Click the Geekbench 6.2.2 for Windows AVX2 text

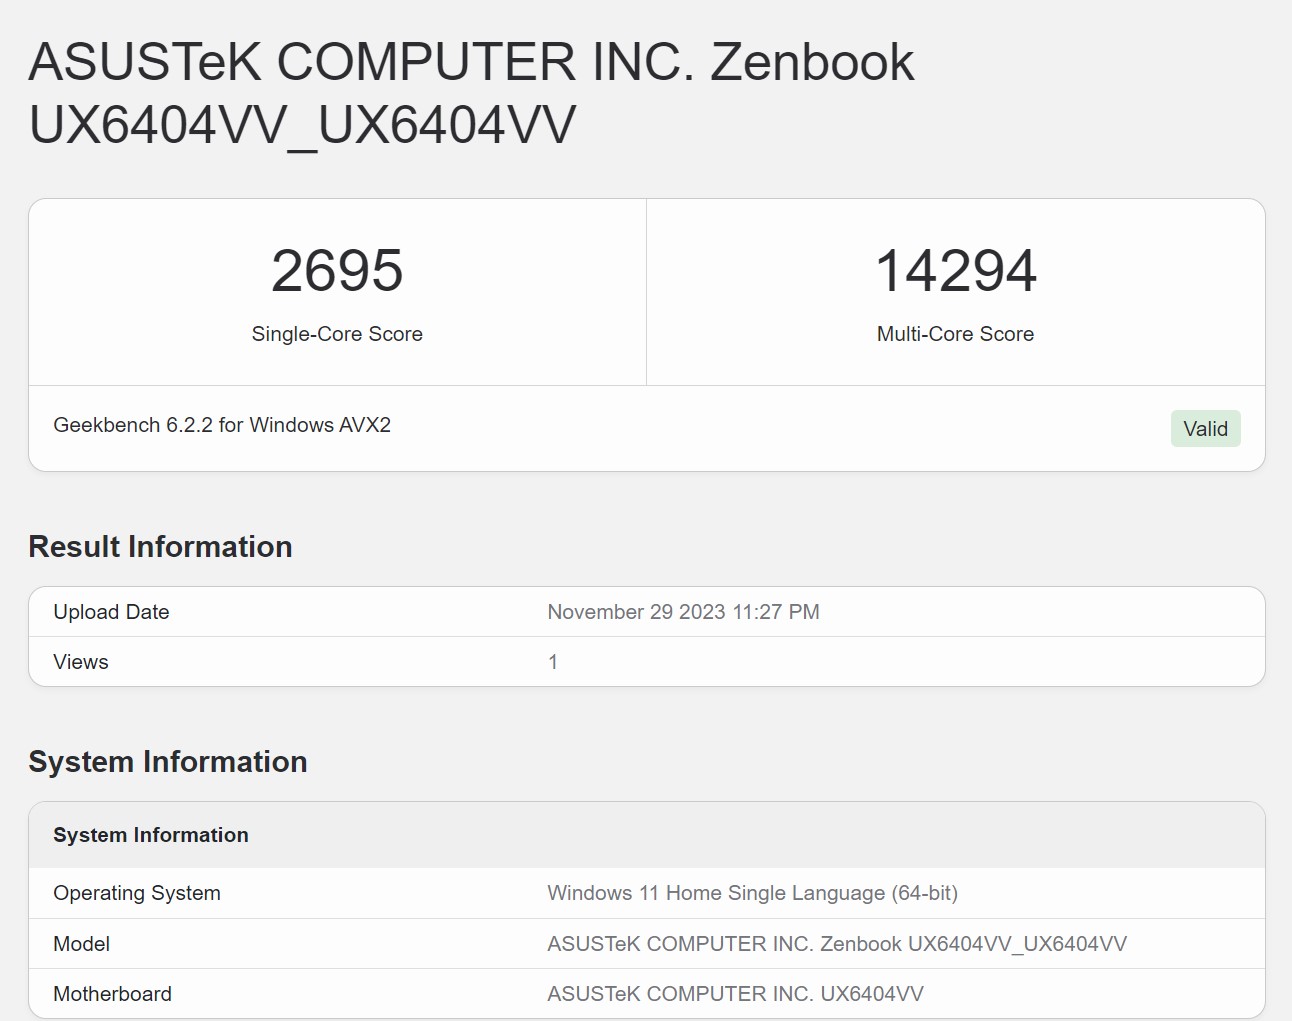pyautogui.click(x=222, y=425)
